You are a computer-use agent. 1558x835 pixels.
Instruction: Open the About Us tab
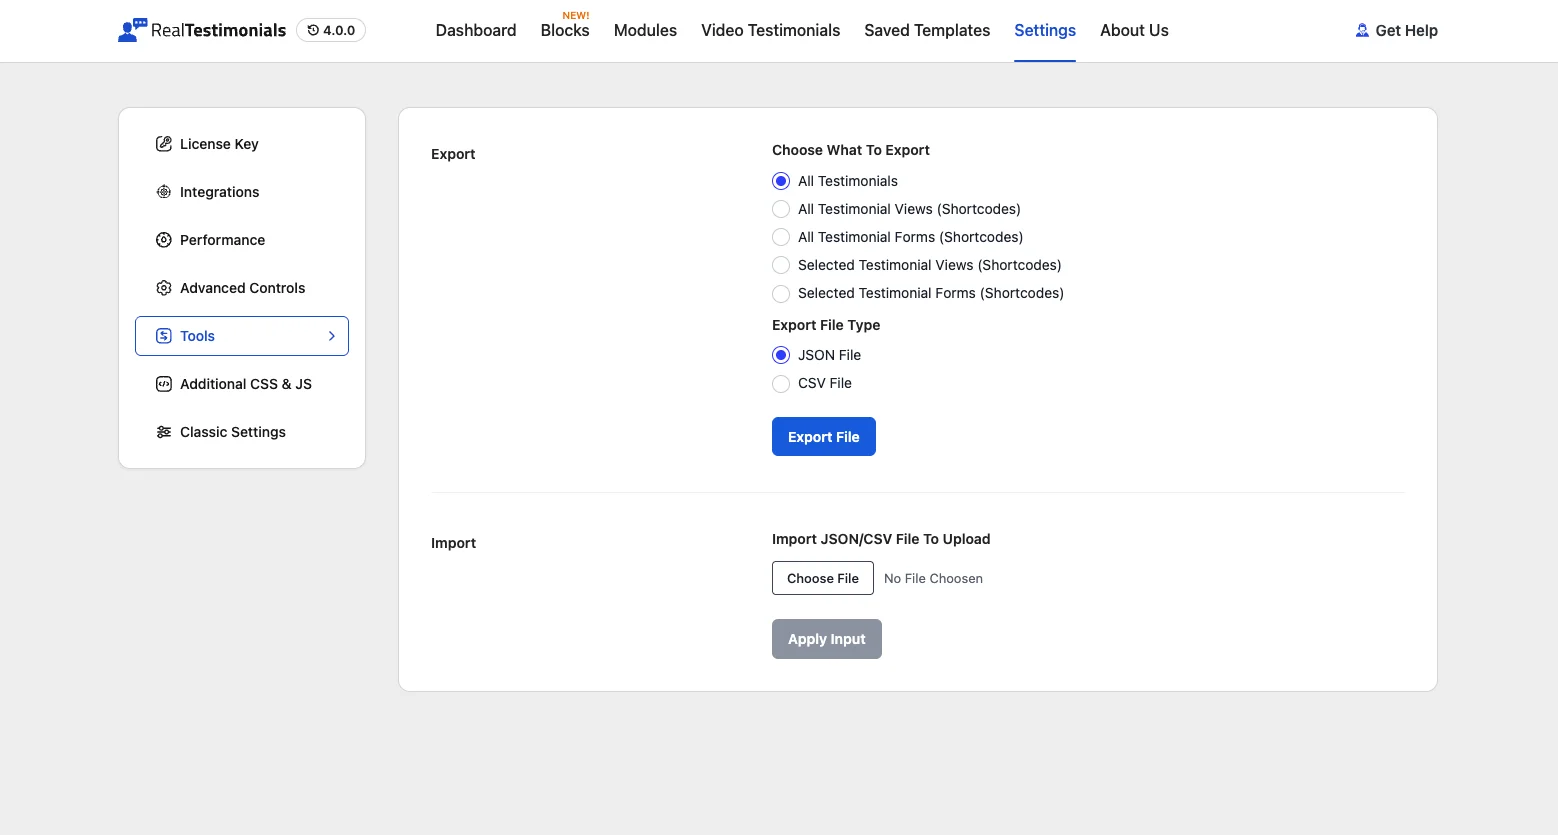1134,30
